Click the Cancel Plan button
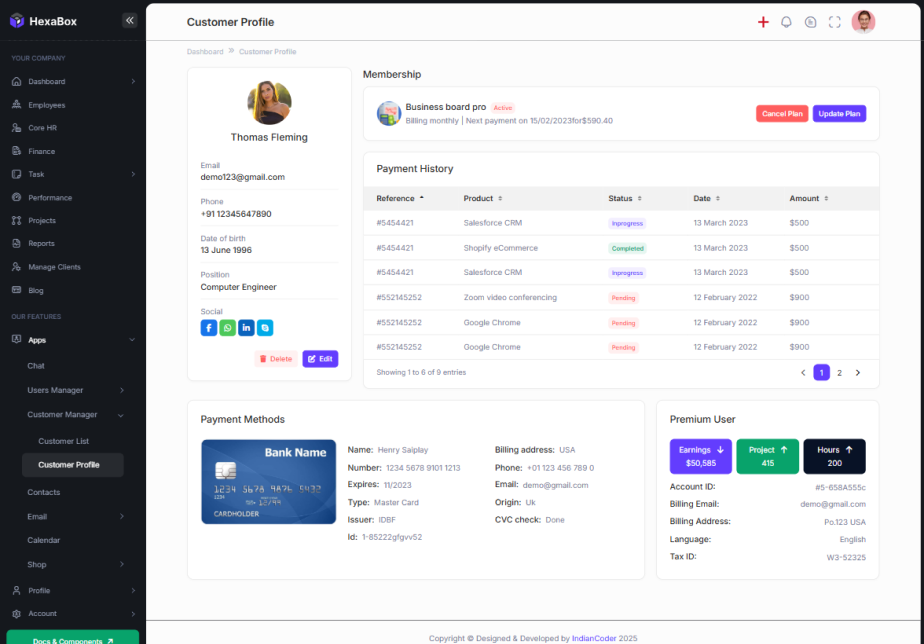Image resolution: width=924 pixels, height=644 pixels. point(781,114)
